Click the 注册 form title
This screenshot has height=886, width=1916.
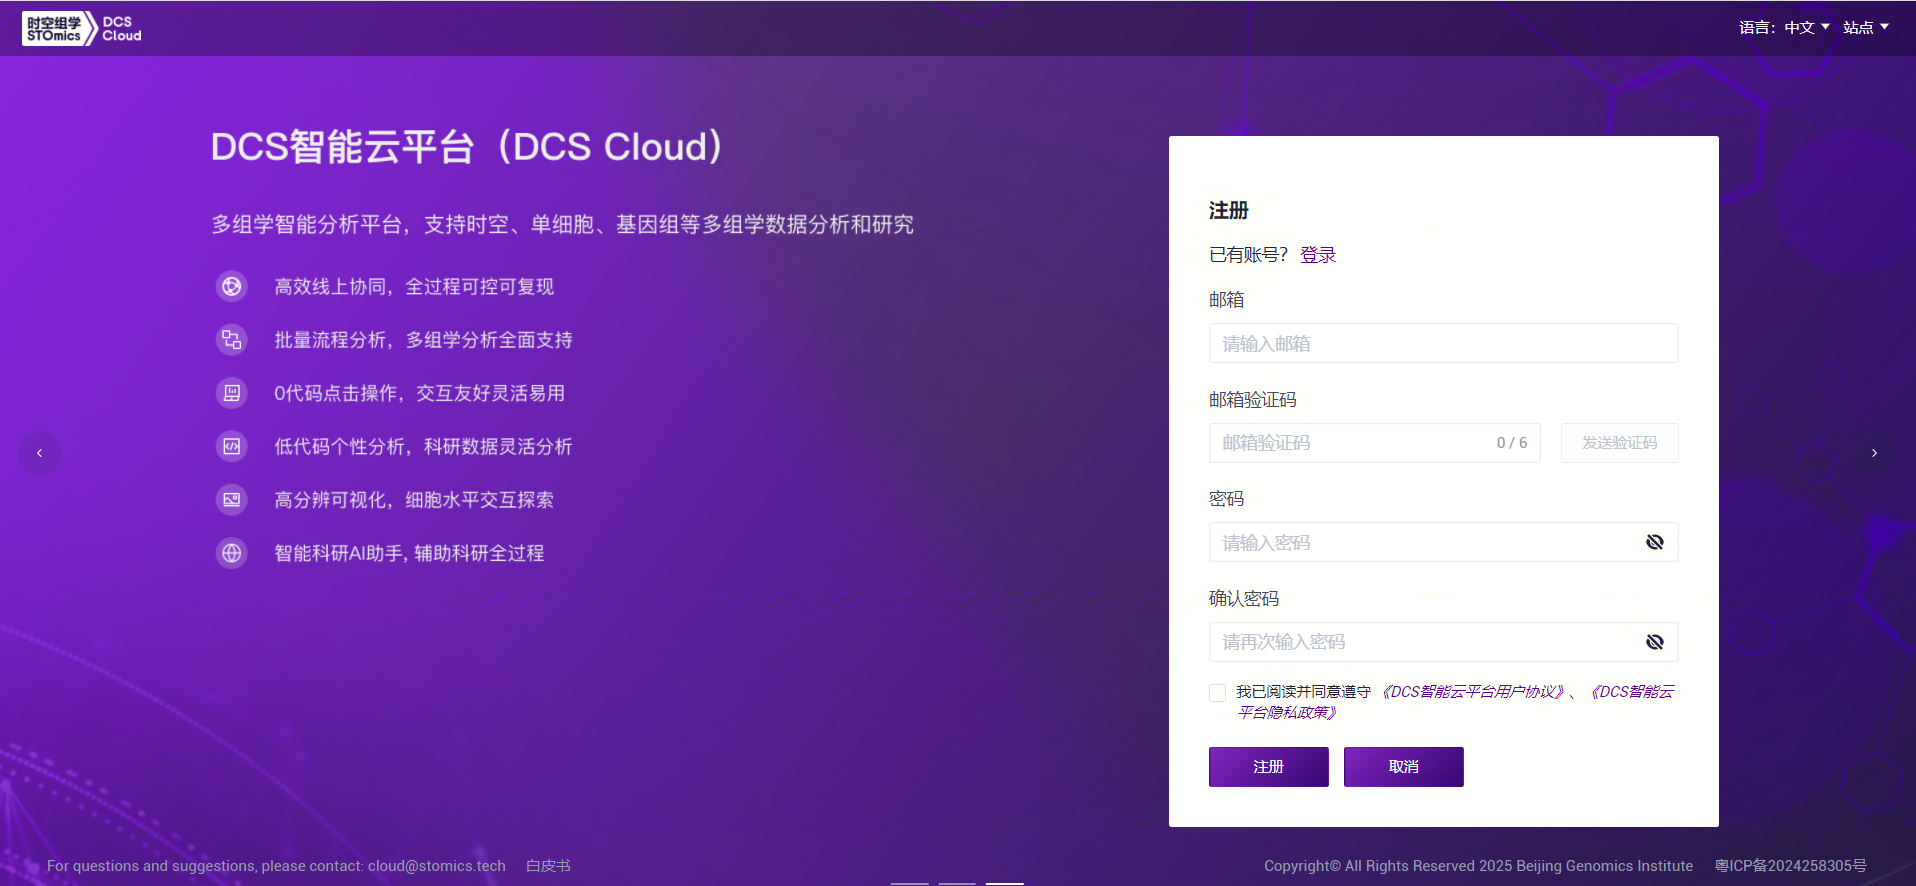click(x=1228, y=211)
